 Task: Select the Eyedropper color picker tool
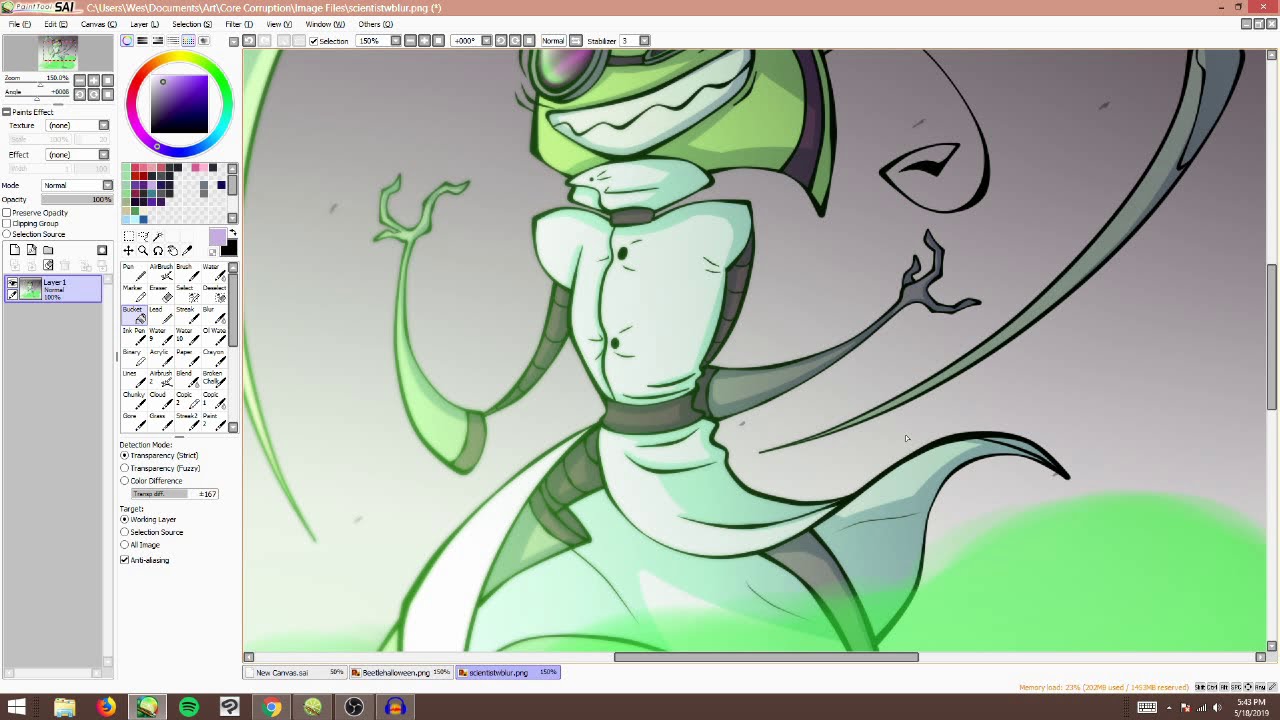pos(188,250)
